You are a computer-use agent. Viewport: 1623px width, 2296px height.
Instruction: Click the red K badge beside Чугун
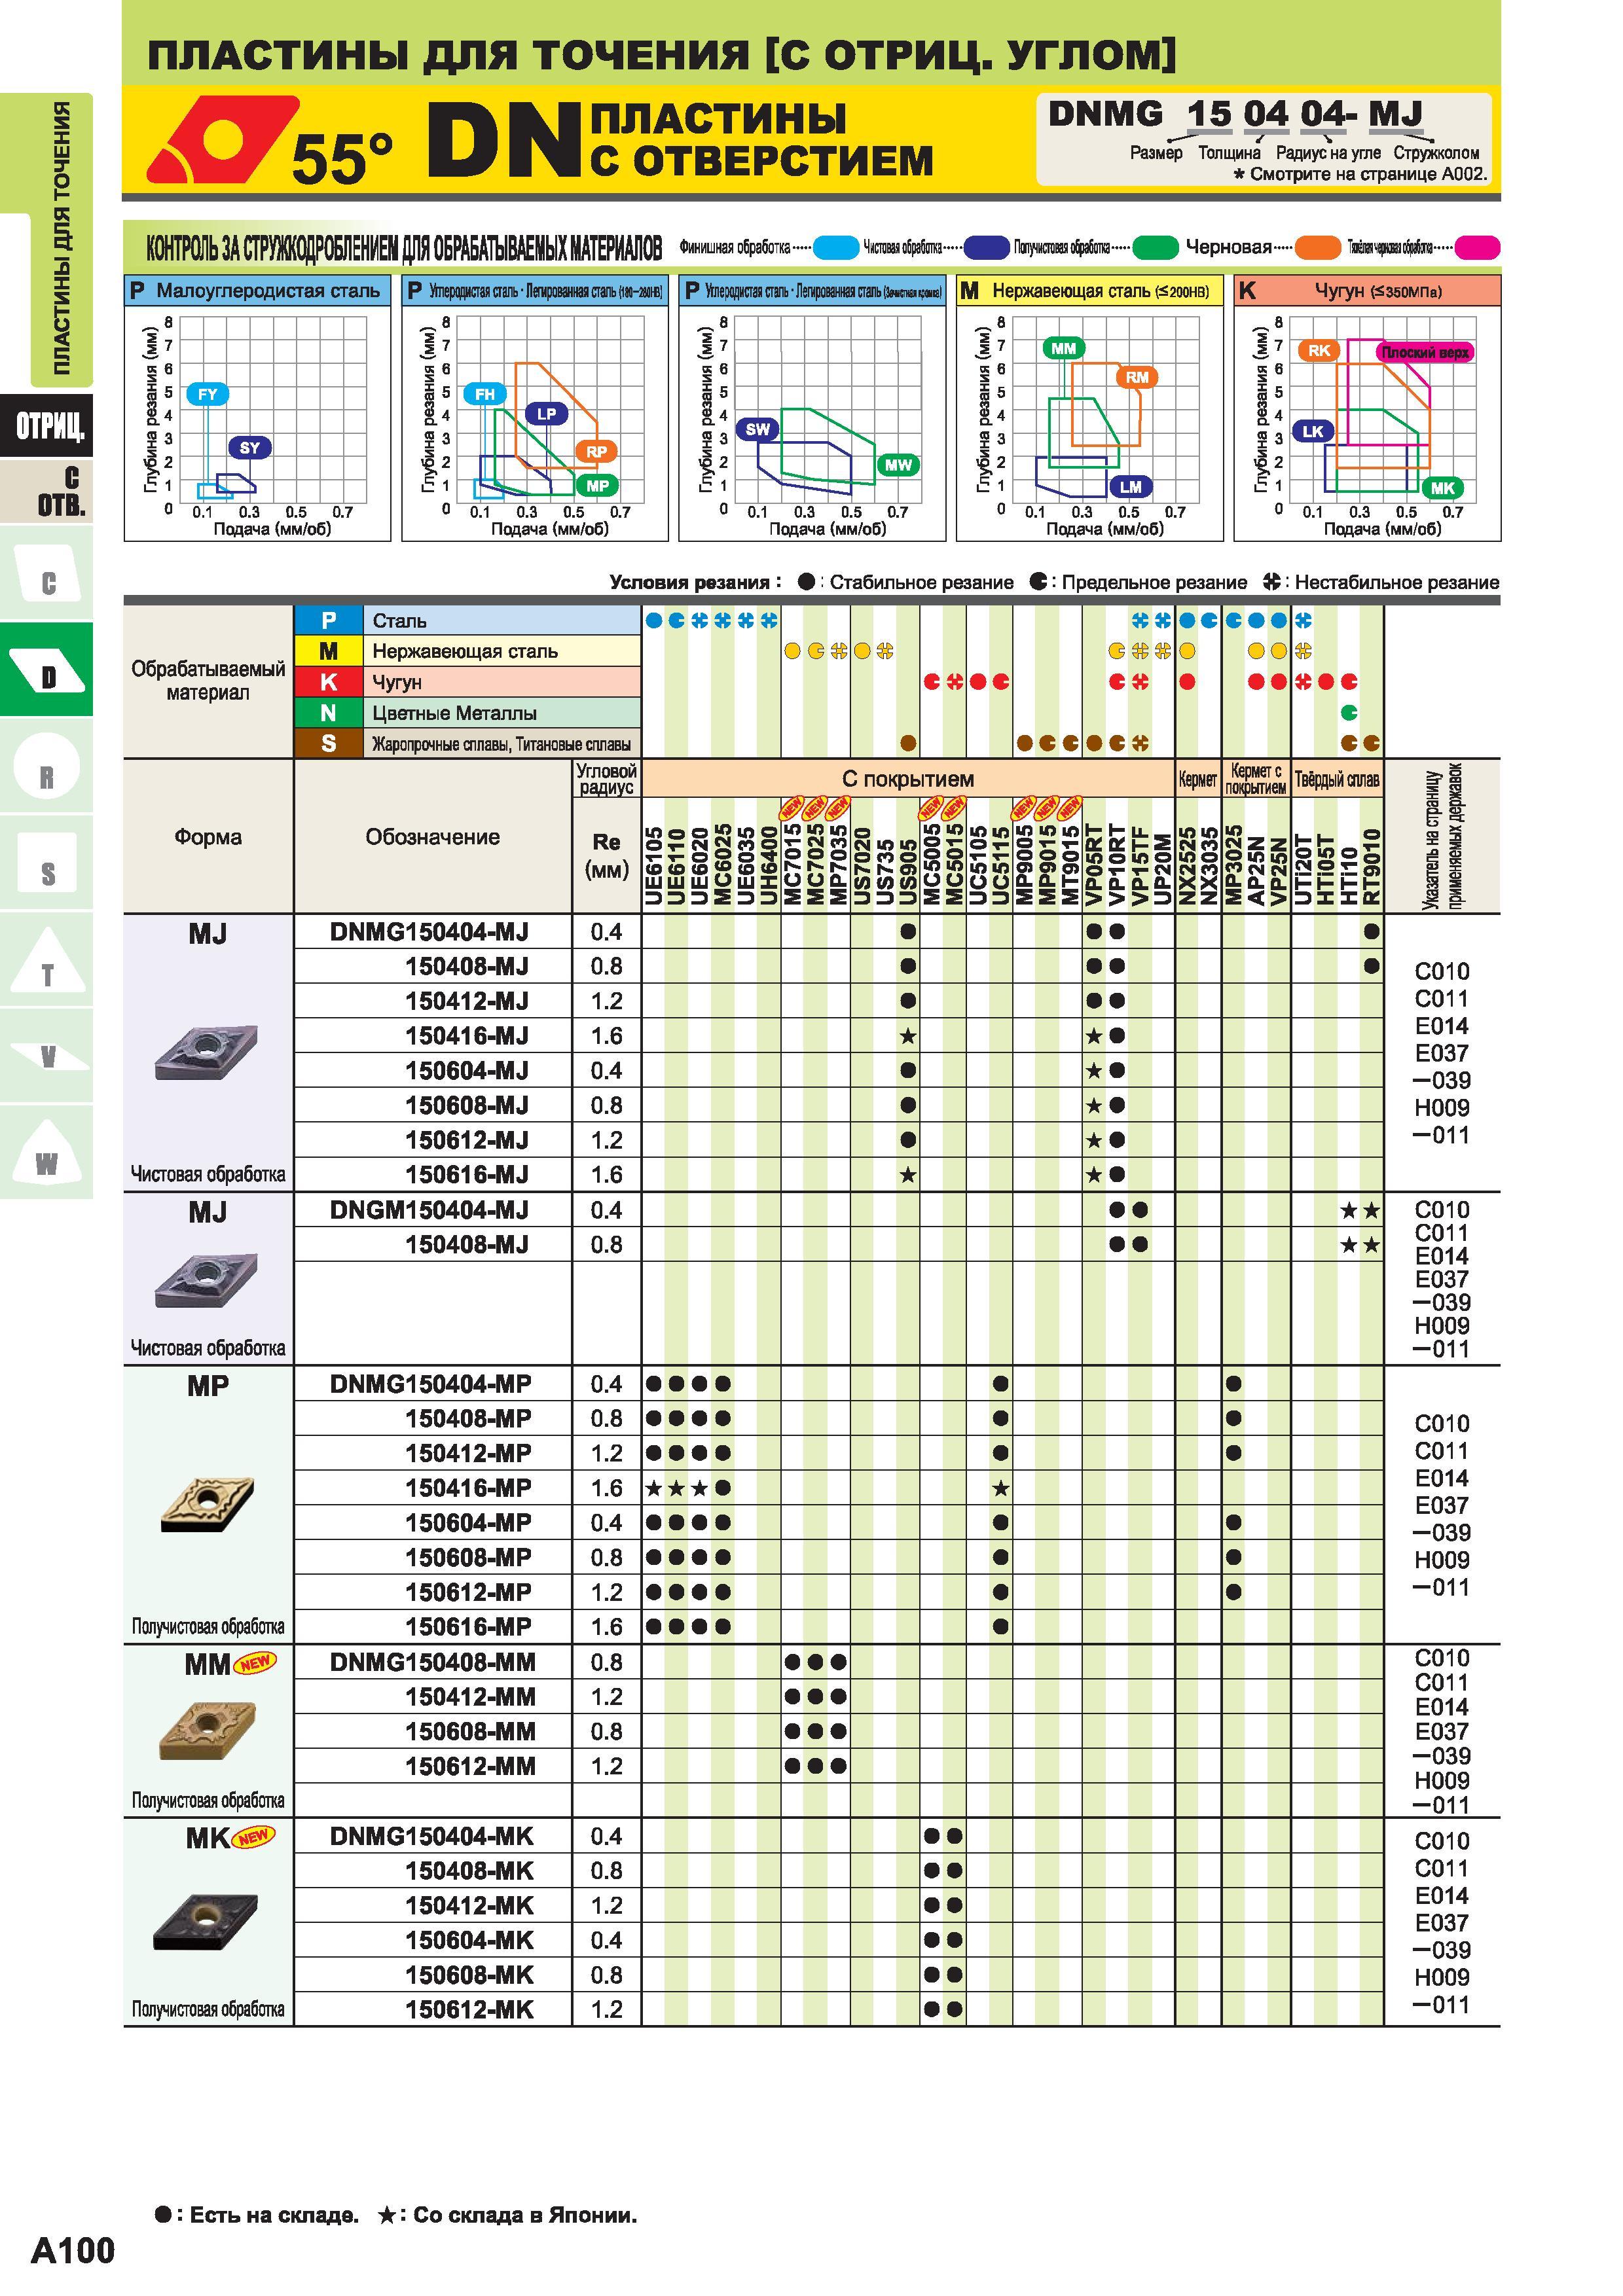pos(328,682)
